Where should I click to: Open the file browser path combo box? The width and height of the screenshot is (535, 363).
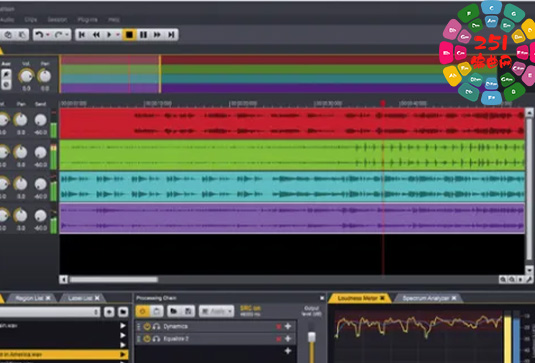coord(50,312)
